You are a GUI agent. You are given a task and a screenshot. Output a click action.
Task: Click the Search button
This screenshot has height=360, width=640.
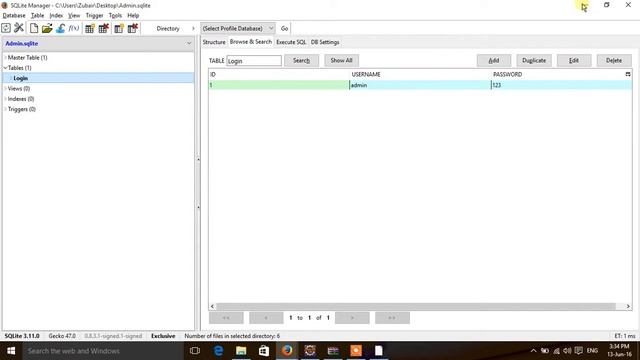pyautogui.click(x=301, y=60)
